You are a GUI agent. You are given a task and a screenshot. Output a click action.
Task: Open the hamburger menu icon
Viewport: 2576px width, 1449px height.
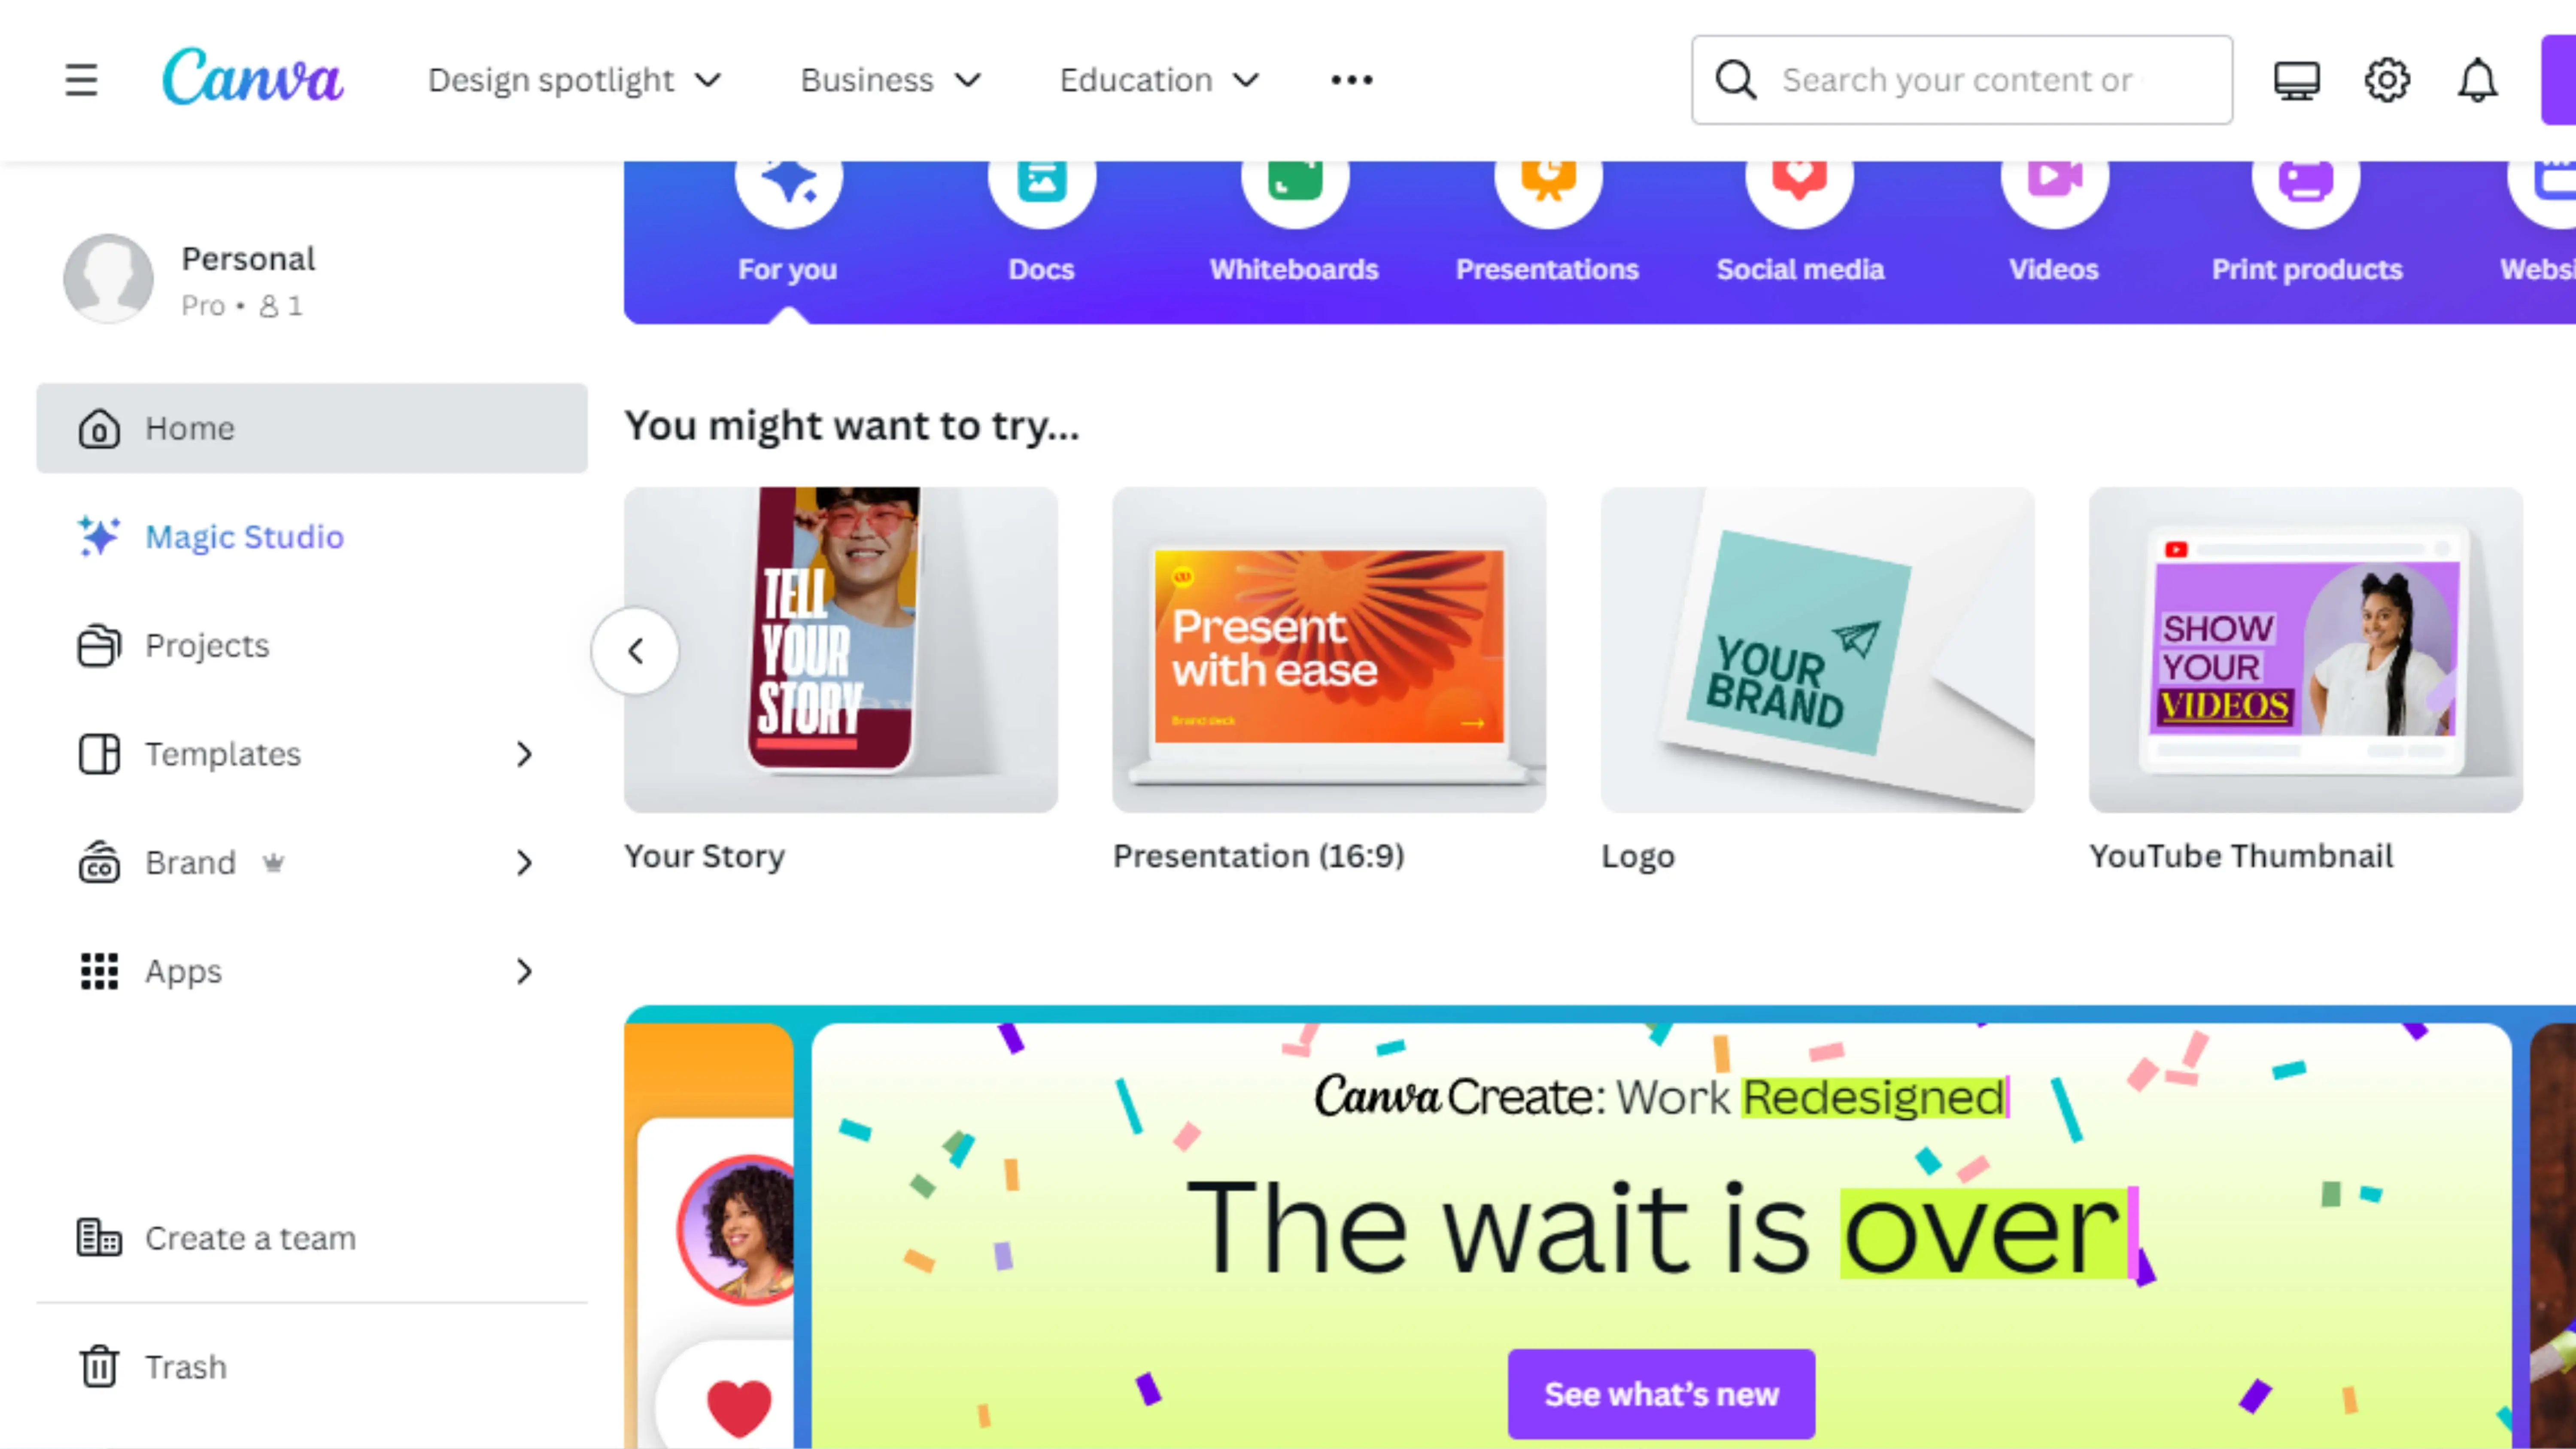[81, 80]
